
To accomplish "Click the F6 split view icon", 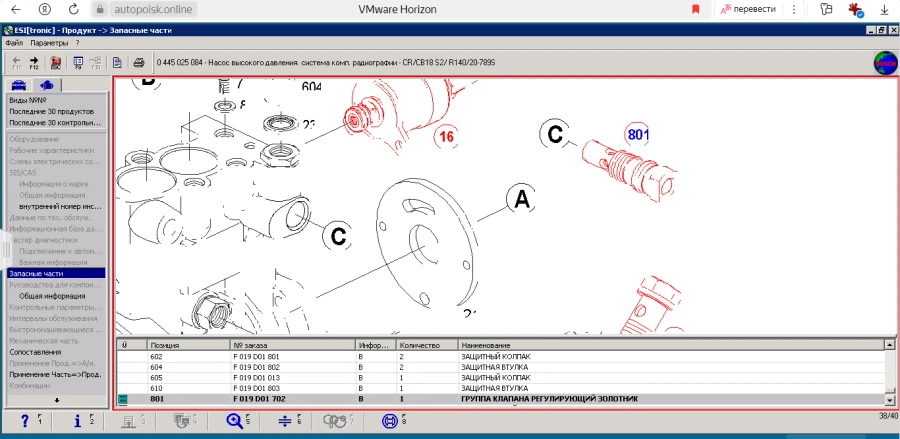I will point(283,421).
